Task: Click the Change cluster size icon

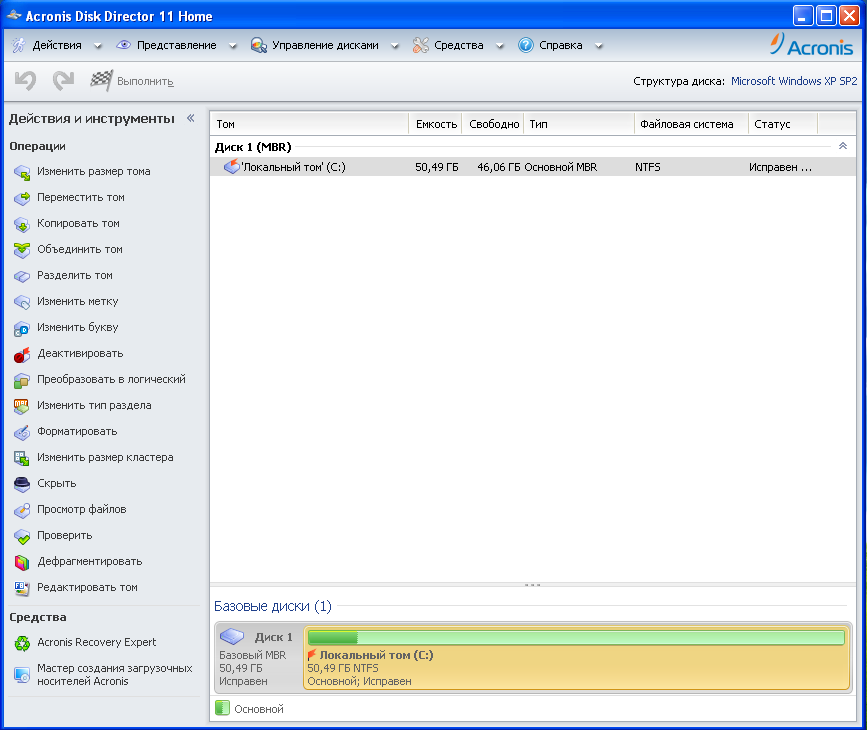Action: click(22, 458)
